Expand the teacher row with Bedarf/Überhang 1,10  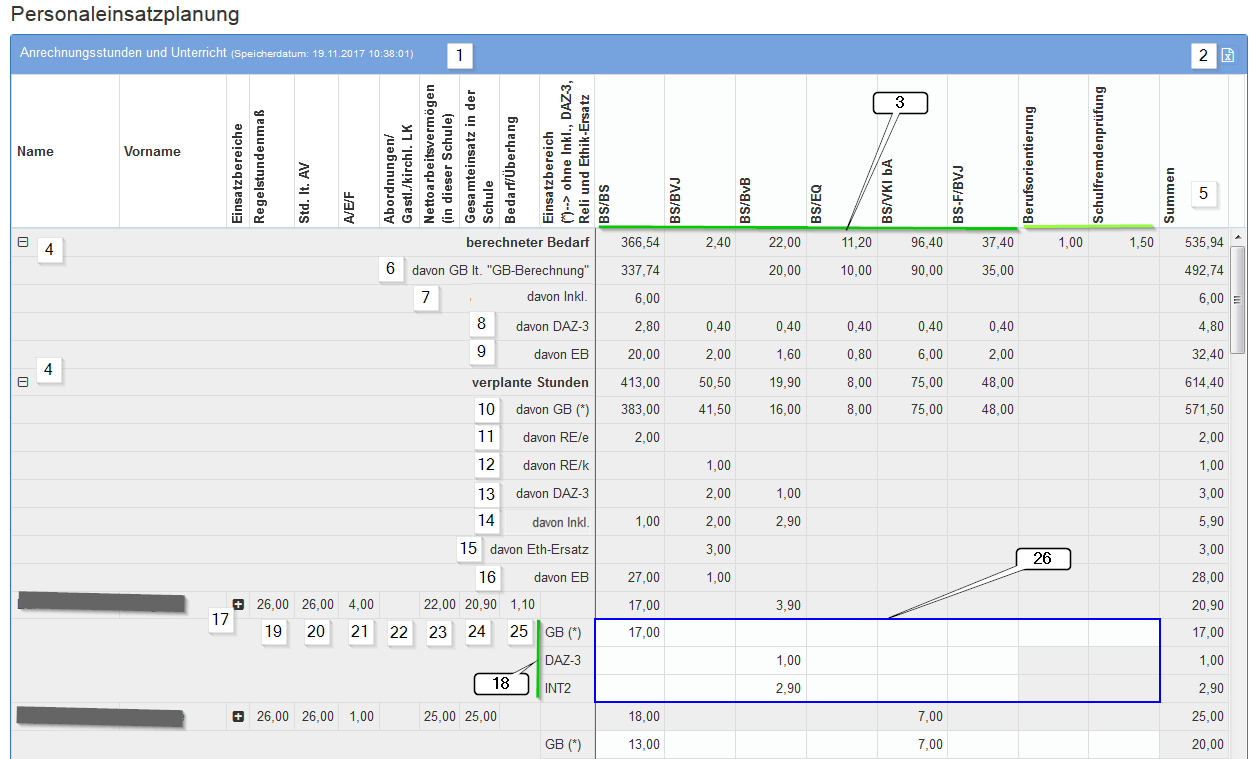238,605
